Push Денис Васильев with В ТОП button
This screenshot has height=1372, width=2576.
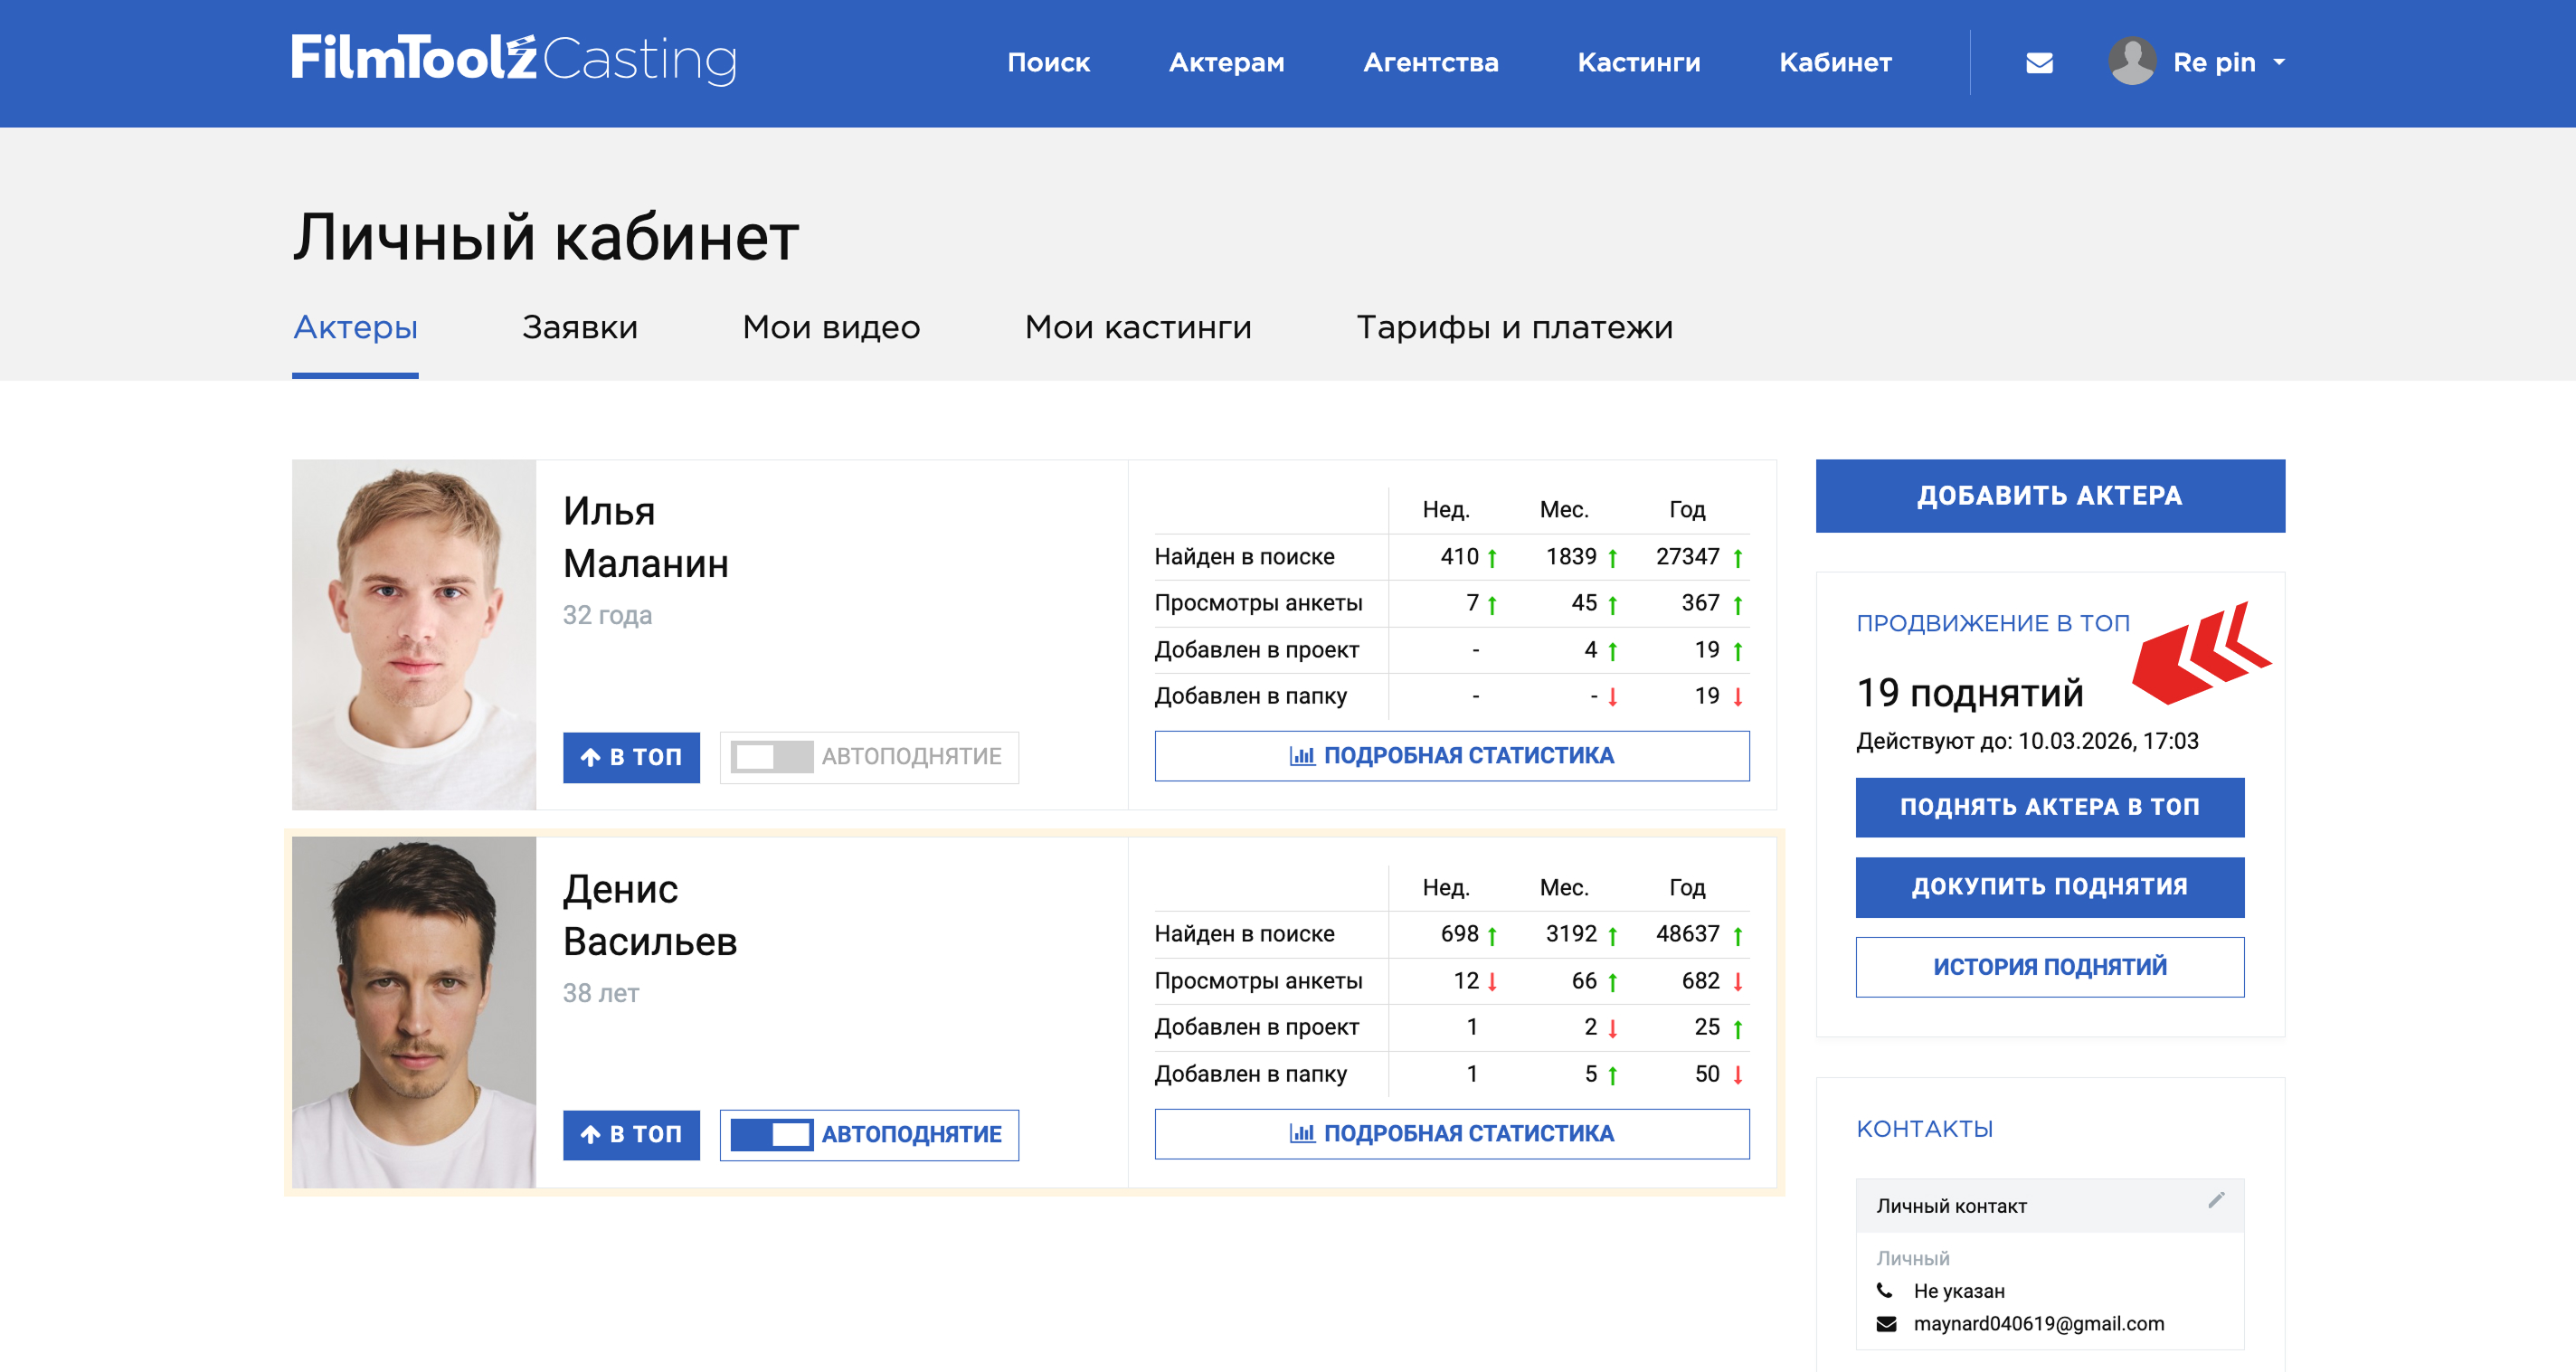(x=631, y=1134)
